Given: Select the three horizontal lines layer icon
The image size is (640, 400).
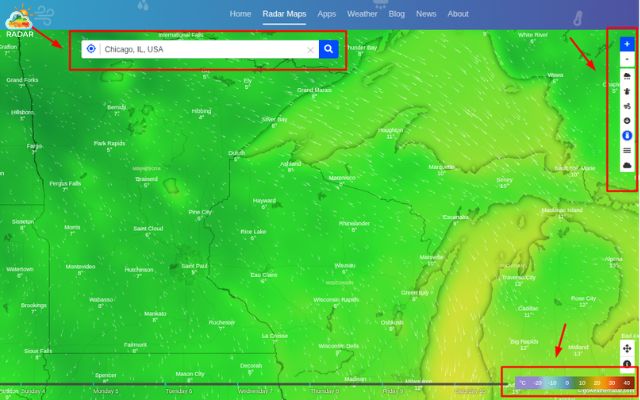Looking at the screenshot, I should 627,151.
